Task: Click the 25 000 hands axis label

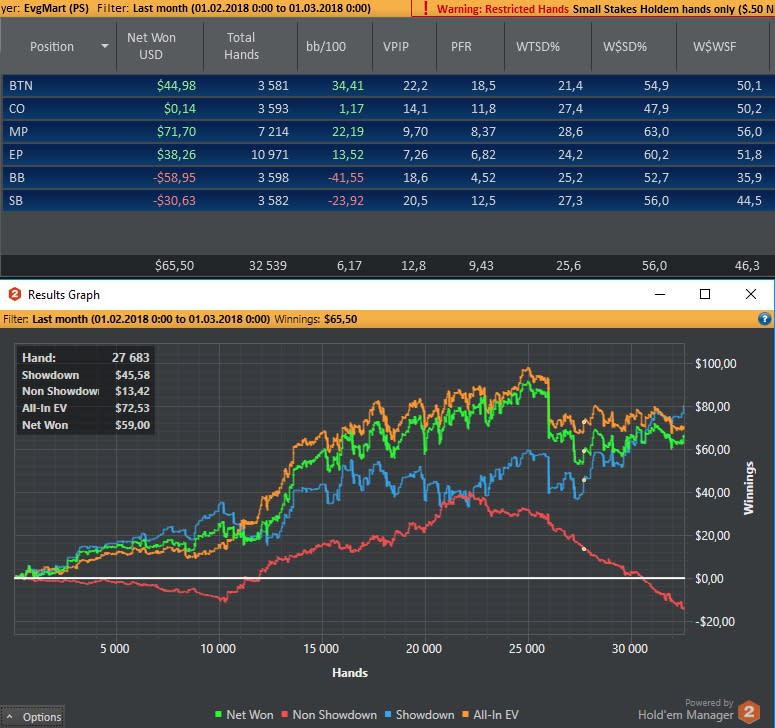Action: tap(526, 648)
